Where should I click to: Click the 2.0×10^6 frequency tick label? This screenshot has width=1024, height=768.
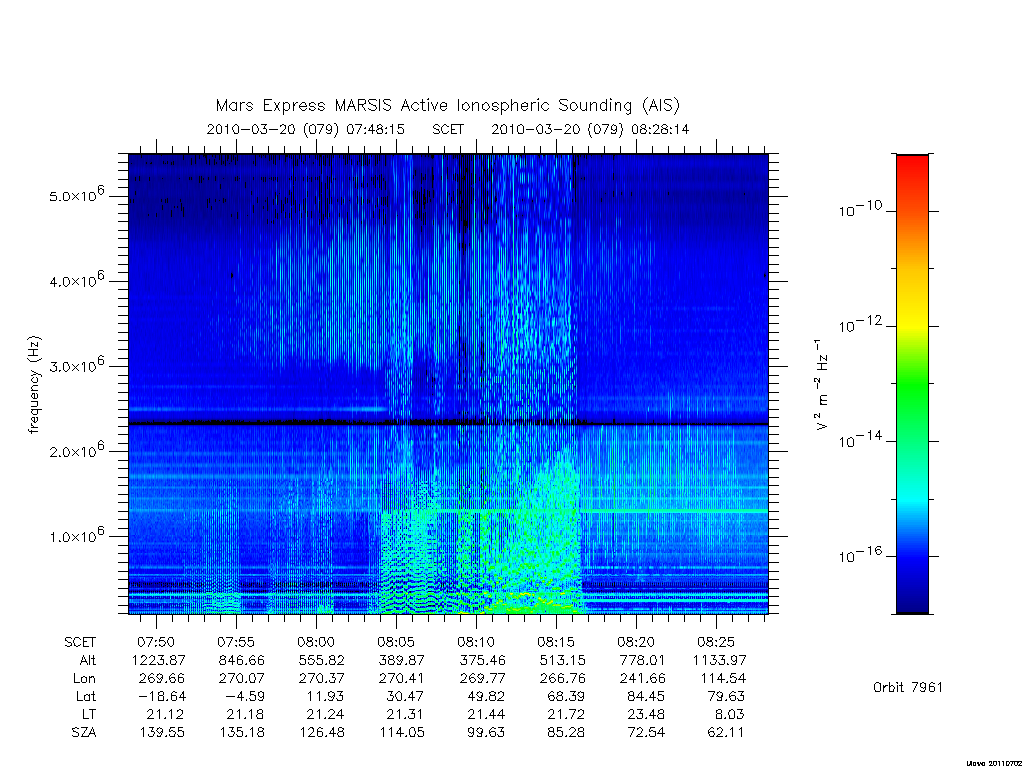76,451
